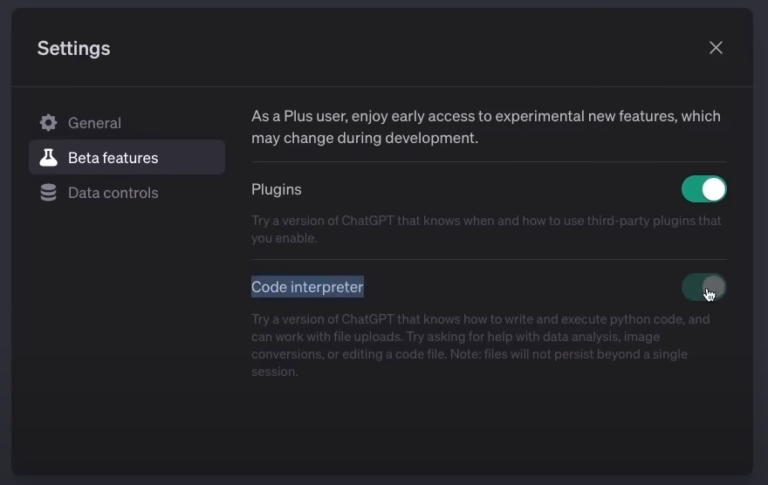Click the divider line above Code interpreter
The image size is (768, 485).
click(489, 260)
